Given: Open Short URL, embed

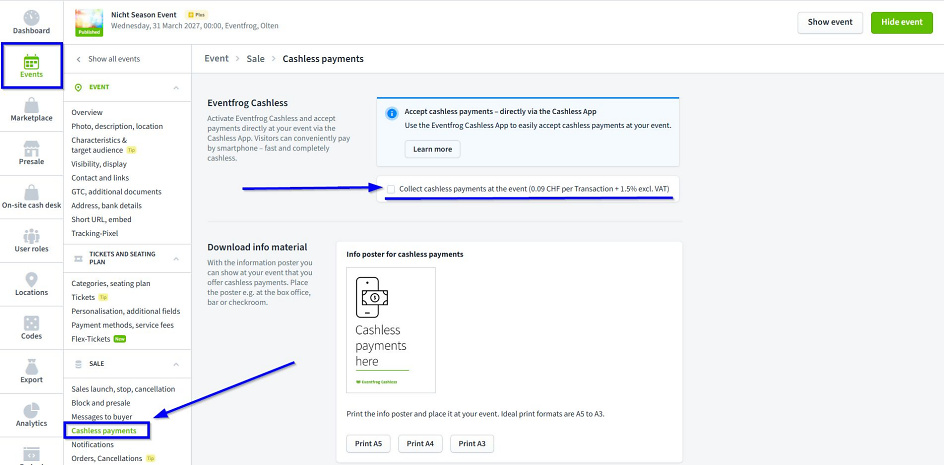Looking at the screenshot, I should (x=101, y=219).
